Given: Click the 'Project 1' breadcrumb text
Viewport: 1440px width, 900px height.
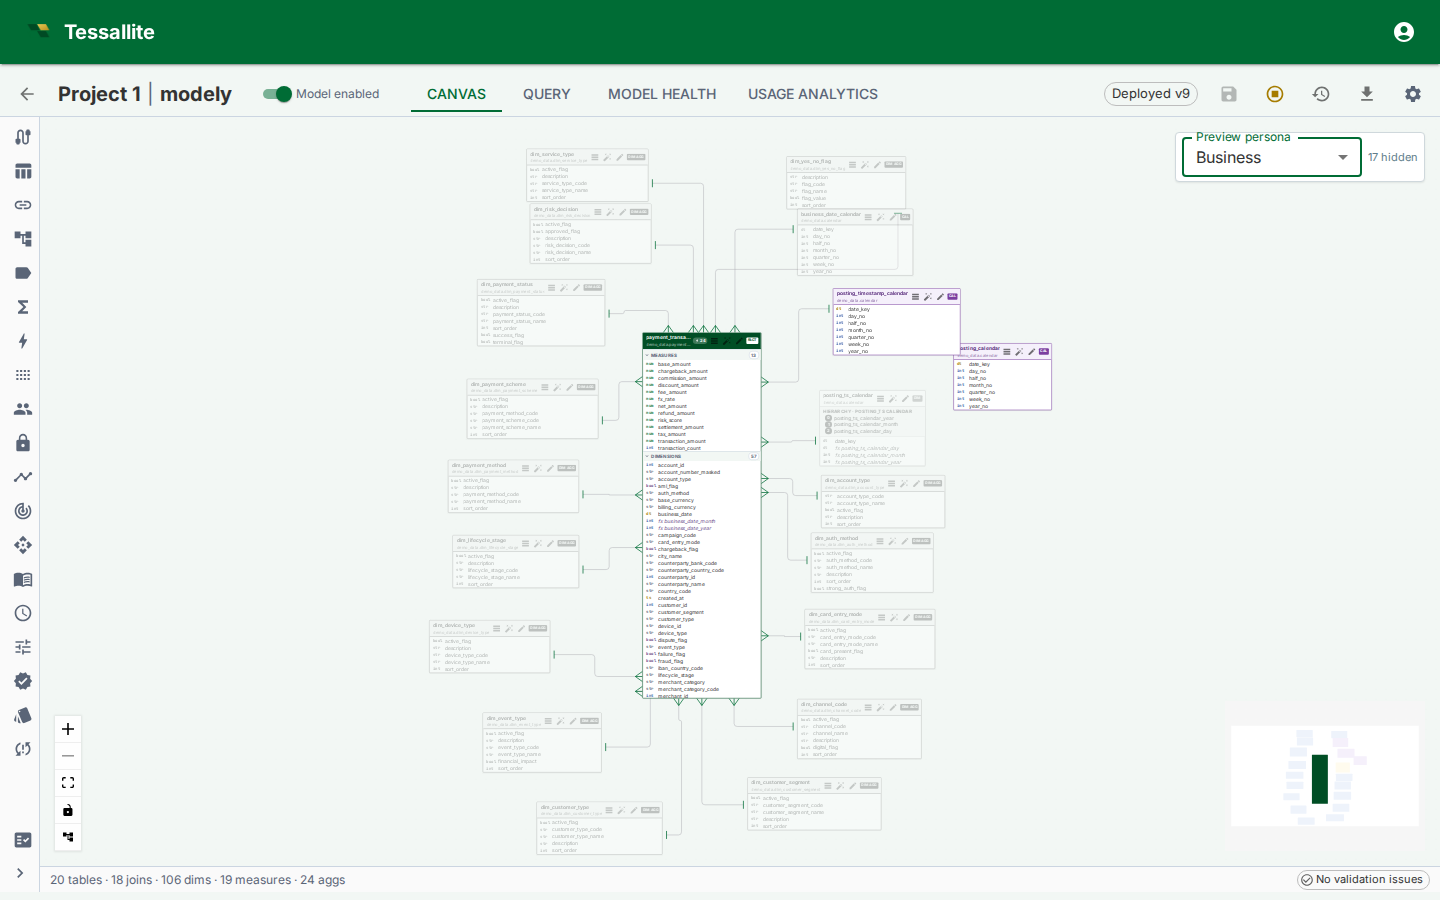Looking at the screenshot, I should click(x=99, y=94).
